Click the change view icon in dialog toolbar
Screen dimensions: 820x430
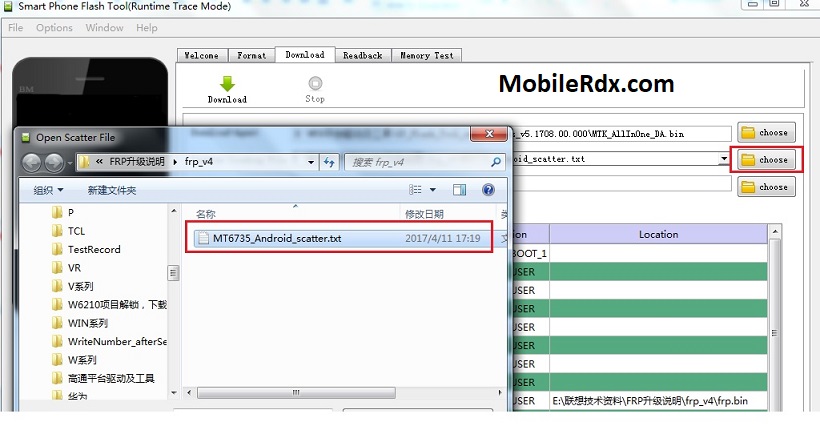click(x=415, y=190)
